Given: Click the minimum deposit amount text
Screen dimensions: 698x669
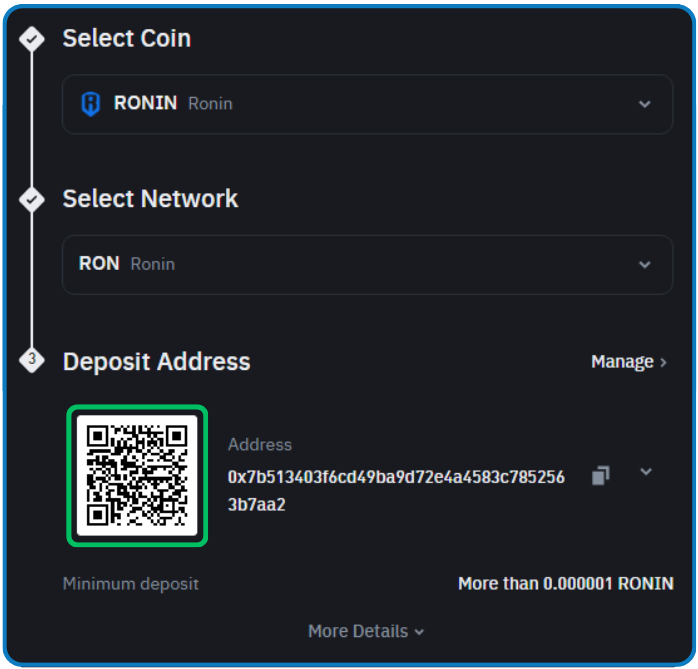Looking at the screenshot, I should point(566,584).
